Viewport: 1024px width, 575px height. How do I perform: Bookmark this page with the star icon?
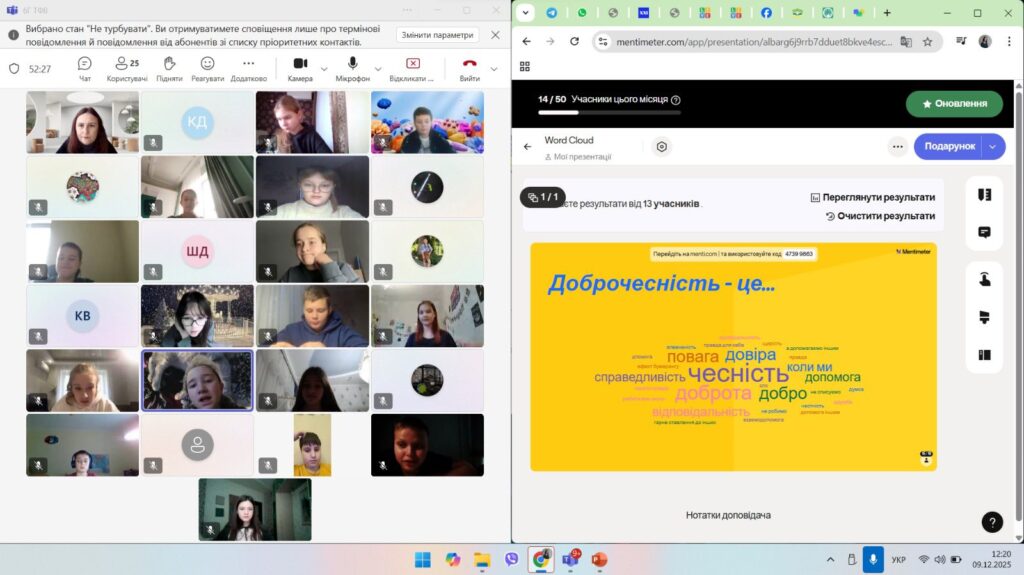pyautogui.click(x=927, y=42)
